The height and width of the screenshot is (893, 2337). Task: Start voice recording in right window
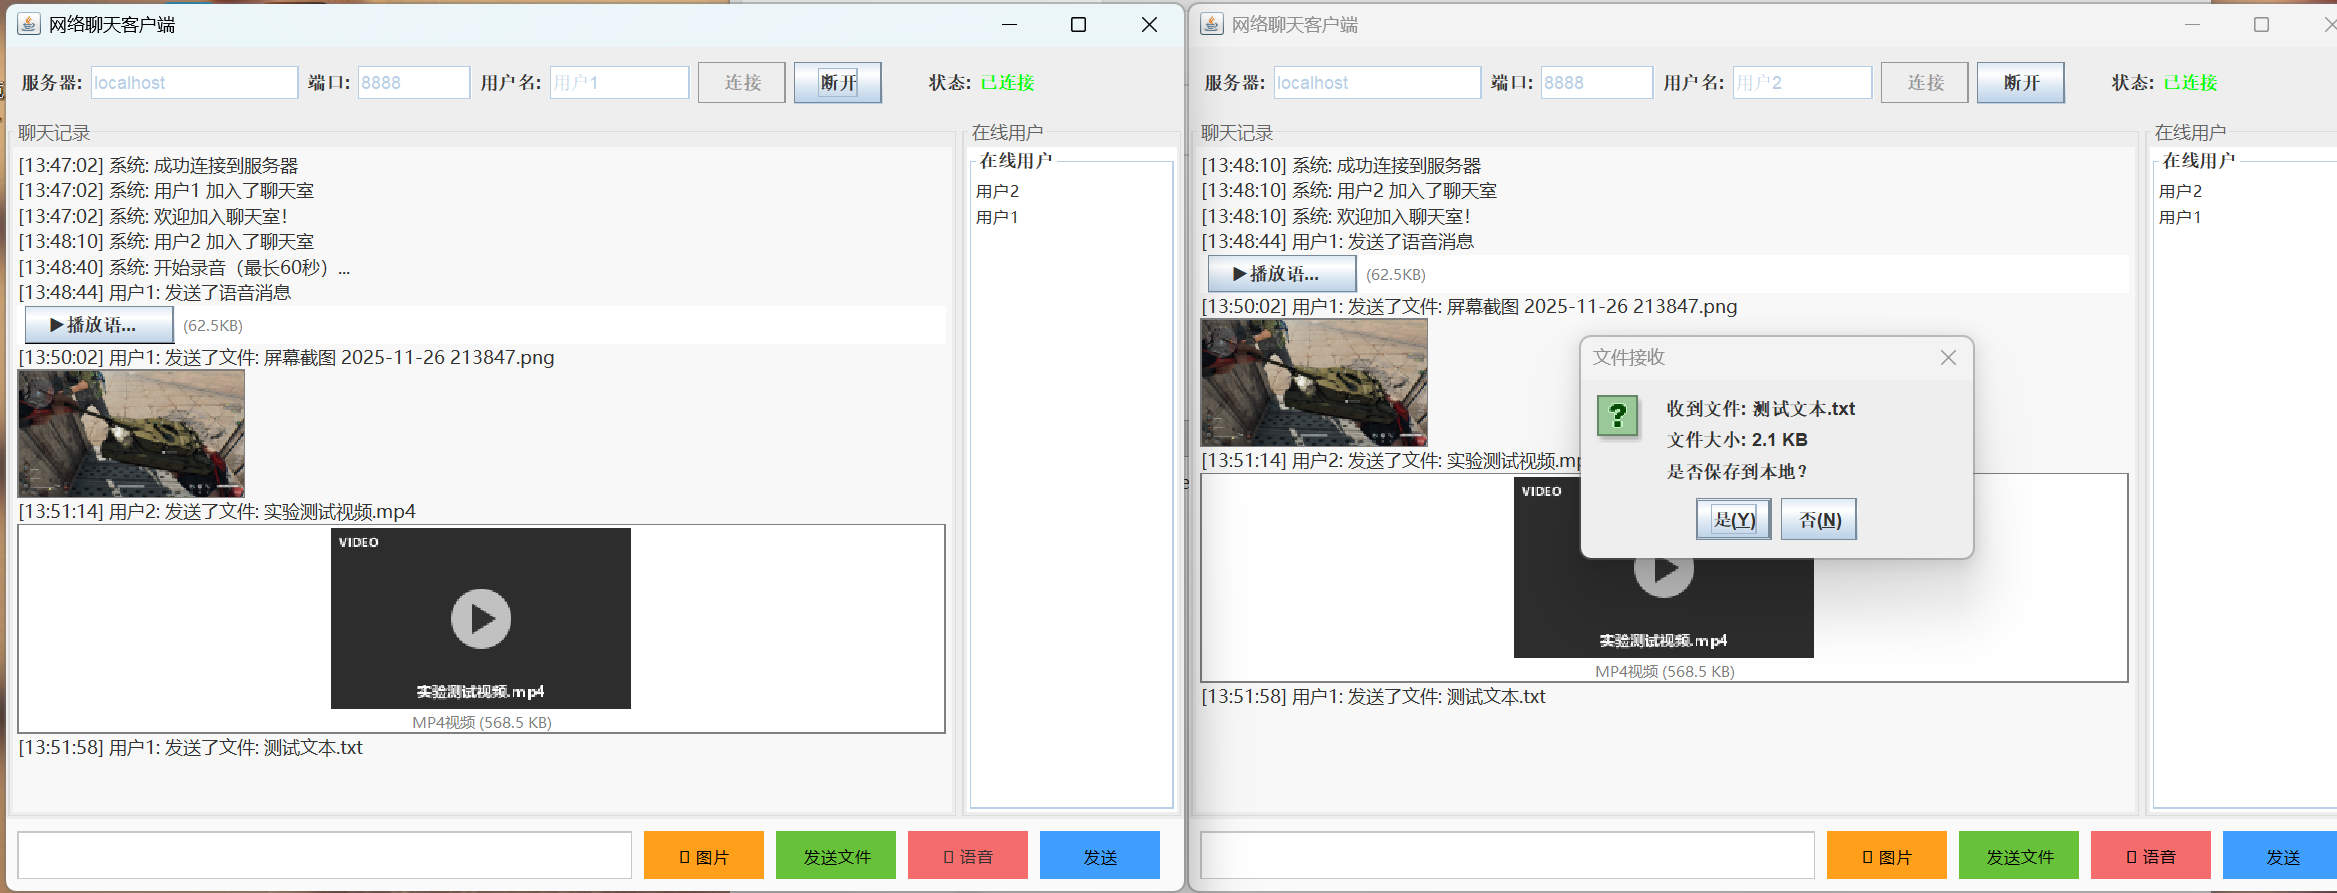tap(2151, 856)
